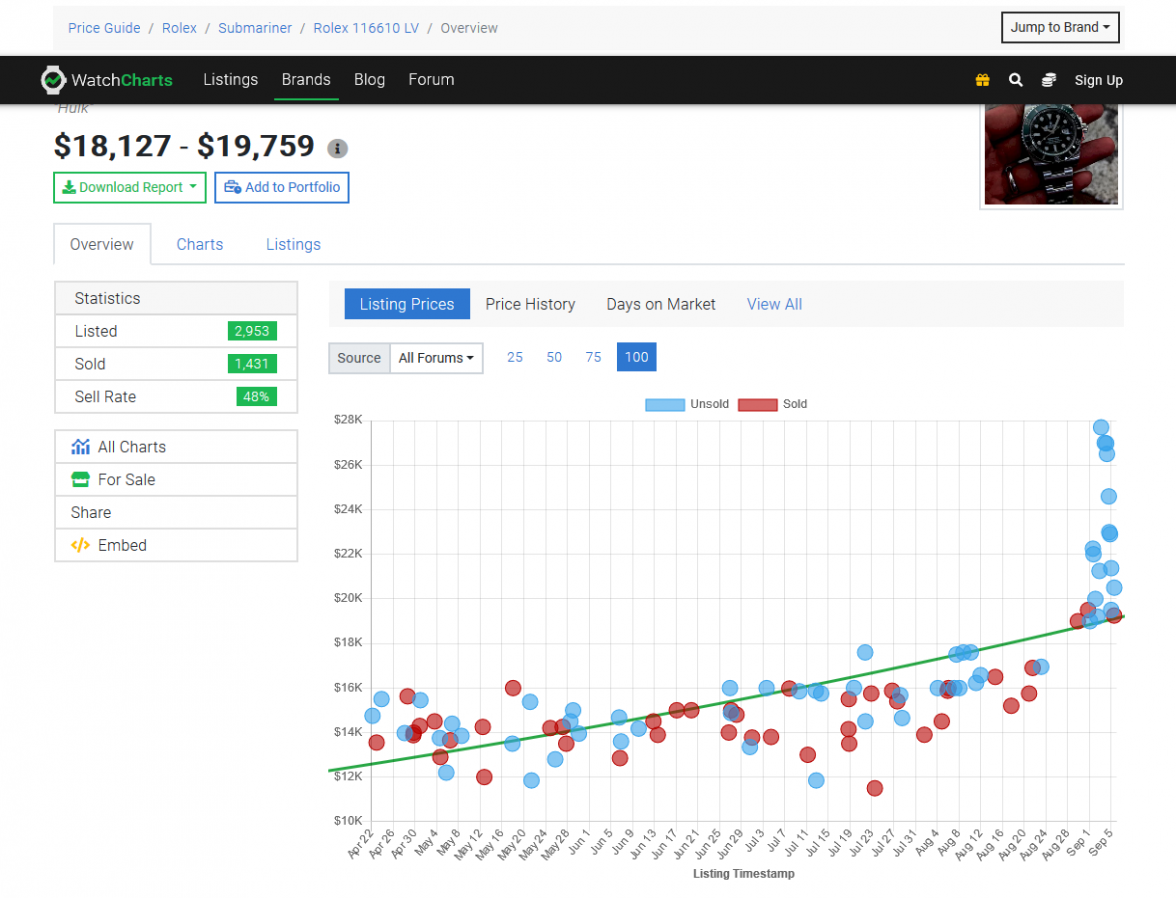The width and height of the screenshot is (1176, 898).
Task: Switch to the Charts tab
Action: pos(200,245)
